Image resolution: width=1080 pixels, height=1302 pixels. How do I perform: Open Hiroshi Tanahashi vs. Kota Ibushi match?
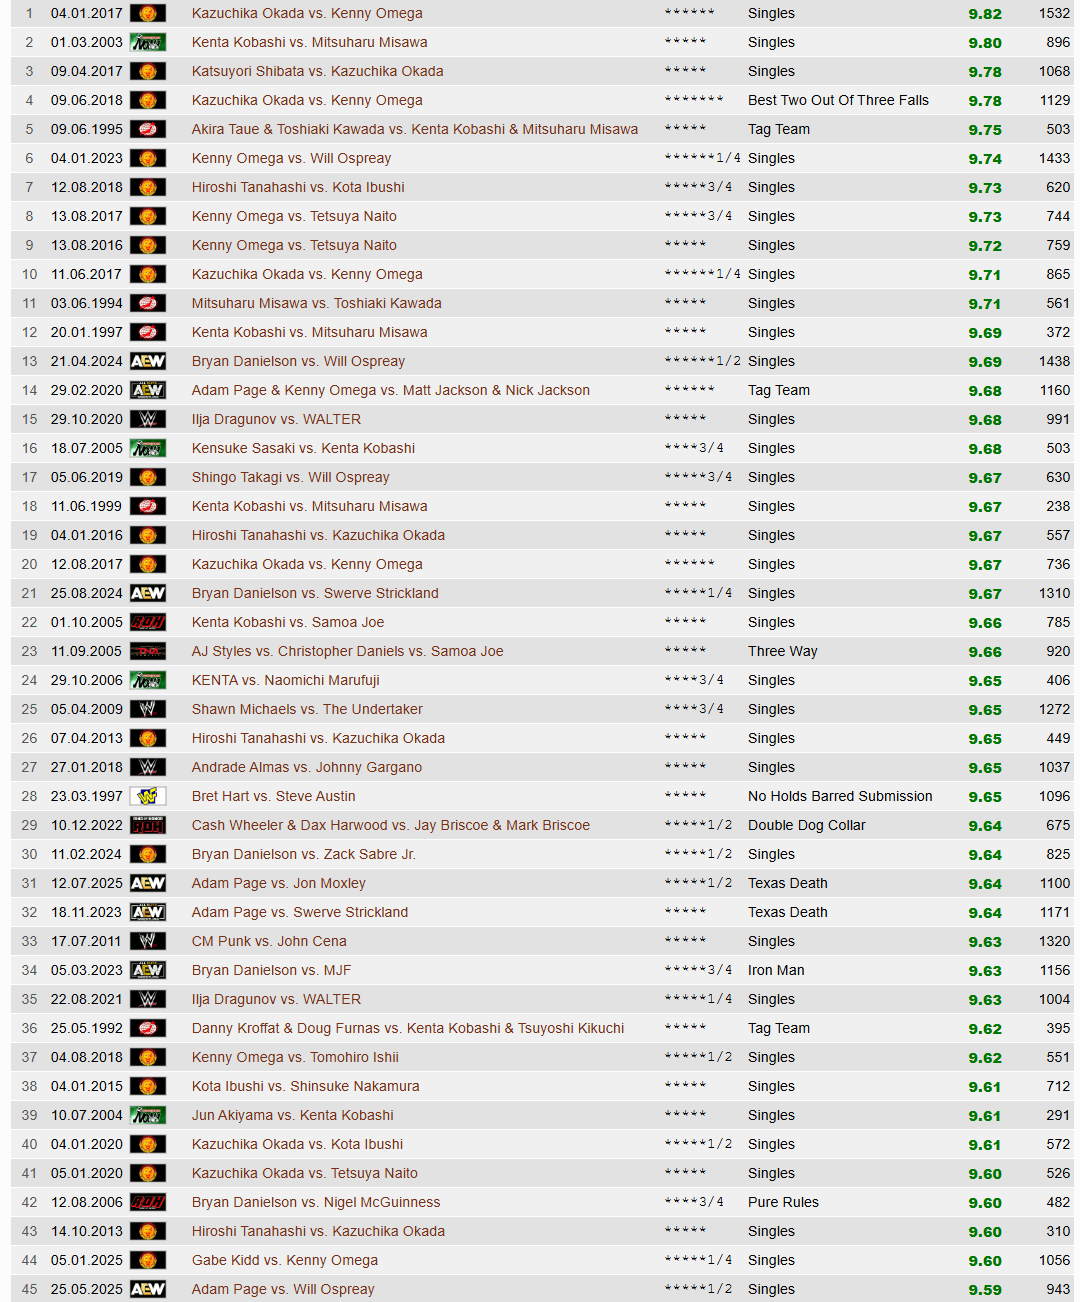tap(299, 188)
